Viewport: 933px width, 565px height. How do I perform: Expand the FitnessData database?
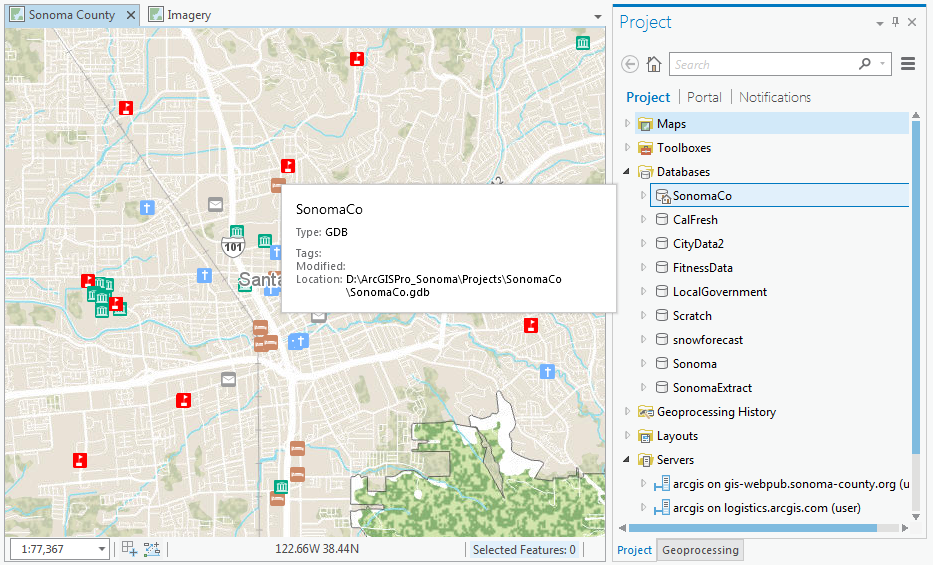(x=643, y=267)
